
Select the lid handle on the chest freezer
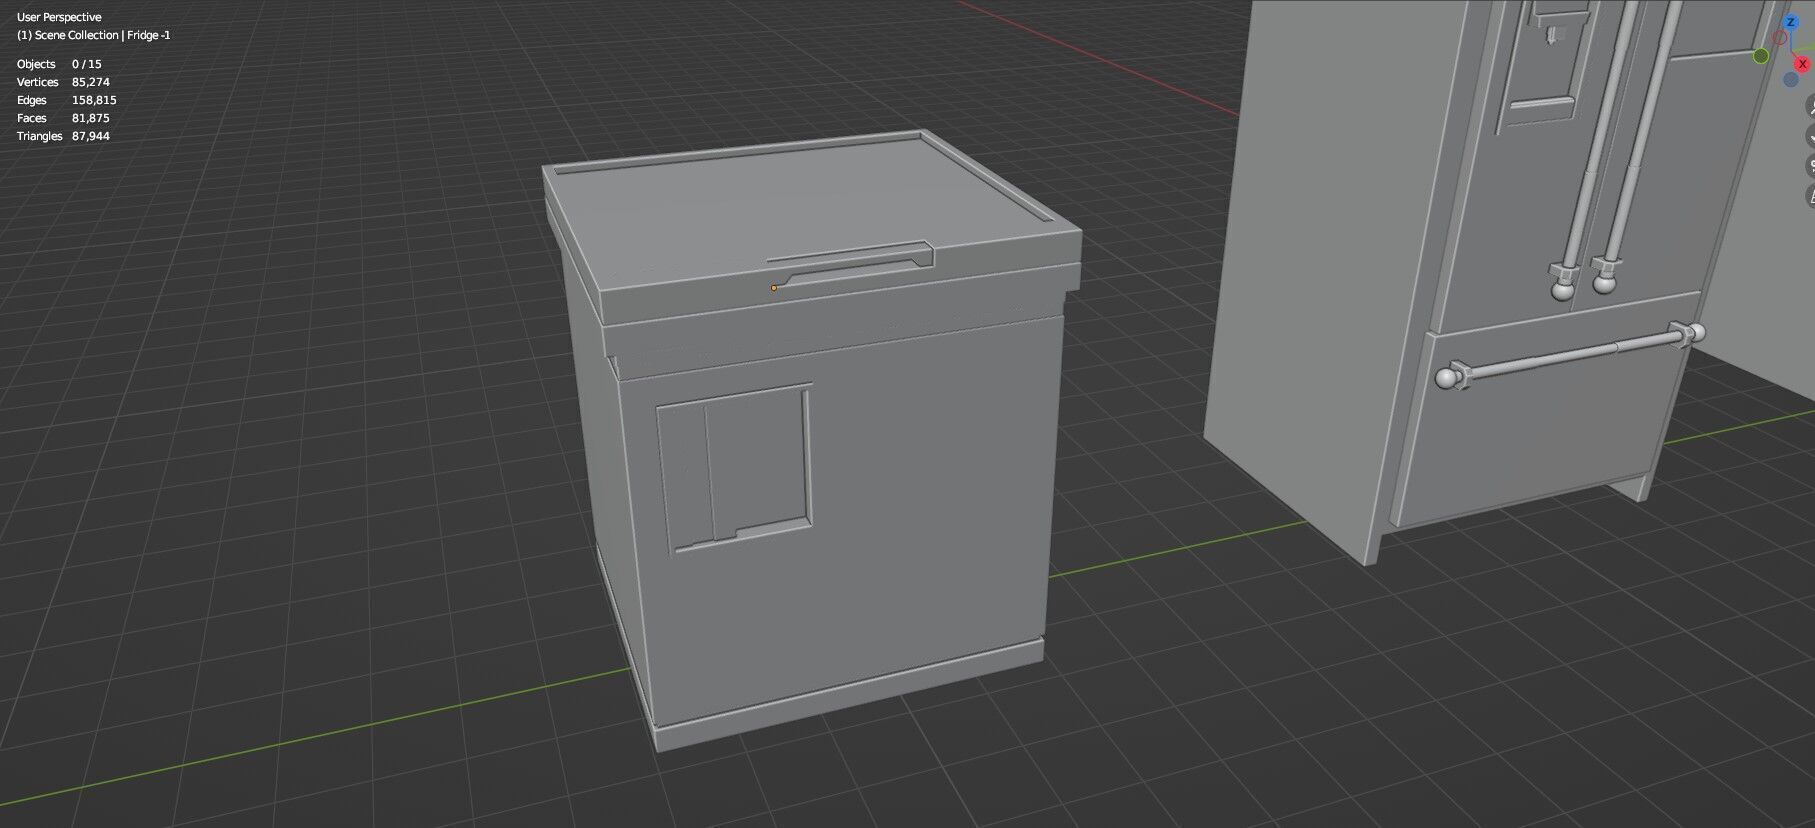[x=851, y=264]
